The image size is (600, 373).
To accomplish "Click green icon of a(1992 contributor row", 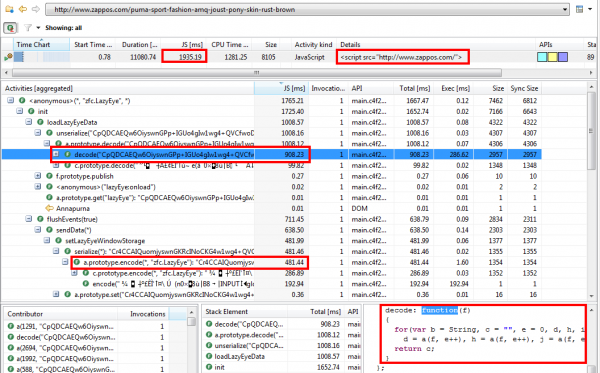I will point(11,358).
